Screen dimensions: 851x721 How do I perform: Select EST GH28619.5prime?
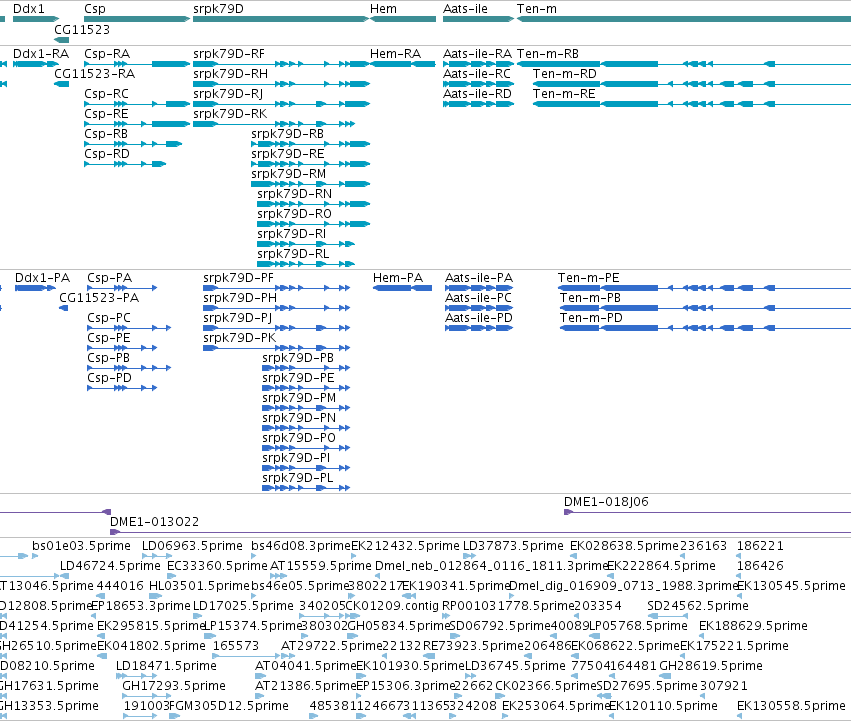[x=711, y=666]
